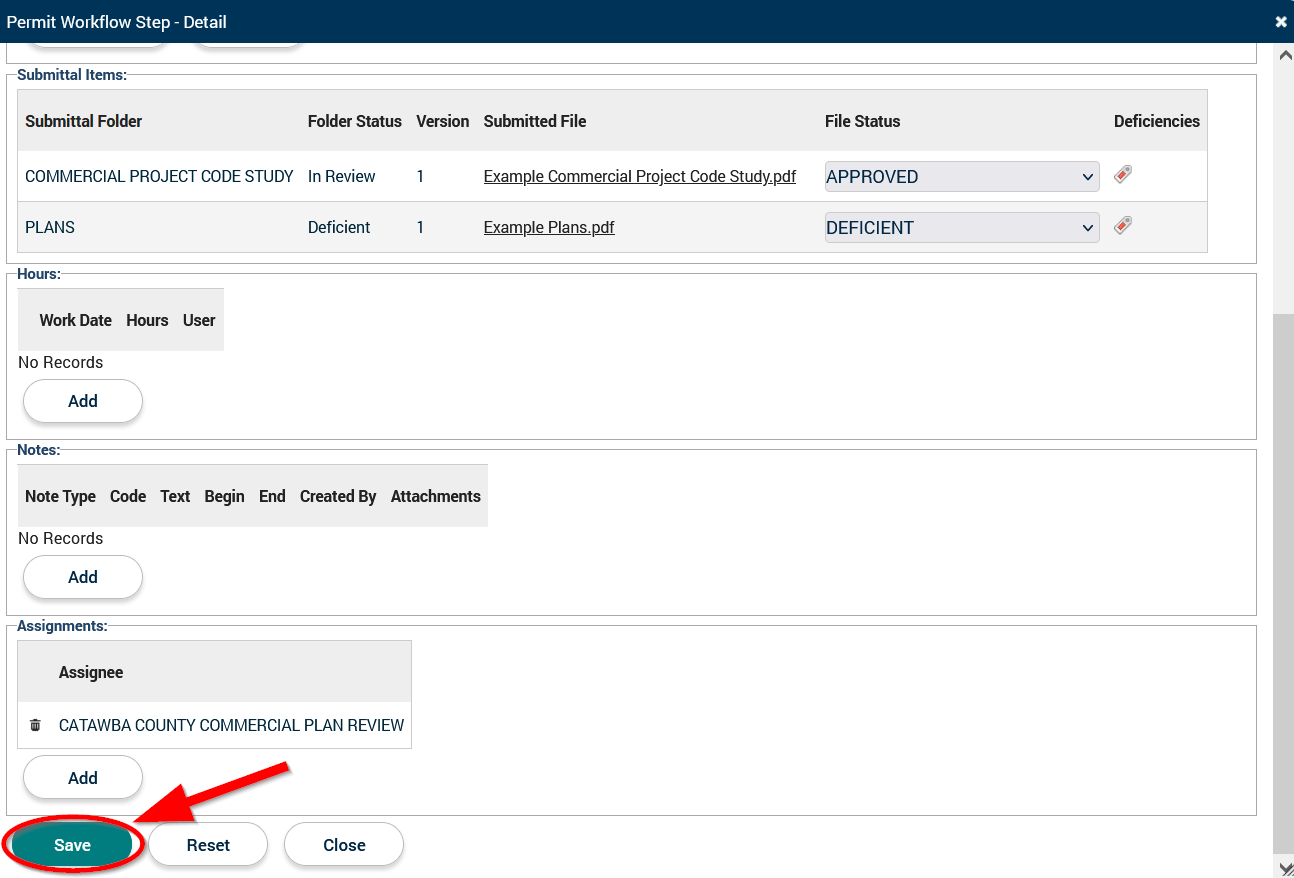
Task: Select the Catawba County Commercial Plan Review assignee
Action: point(231,725)
